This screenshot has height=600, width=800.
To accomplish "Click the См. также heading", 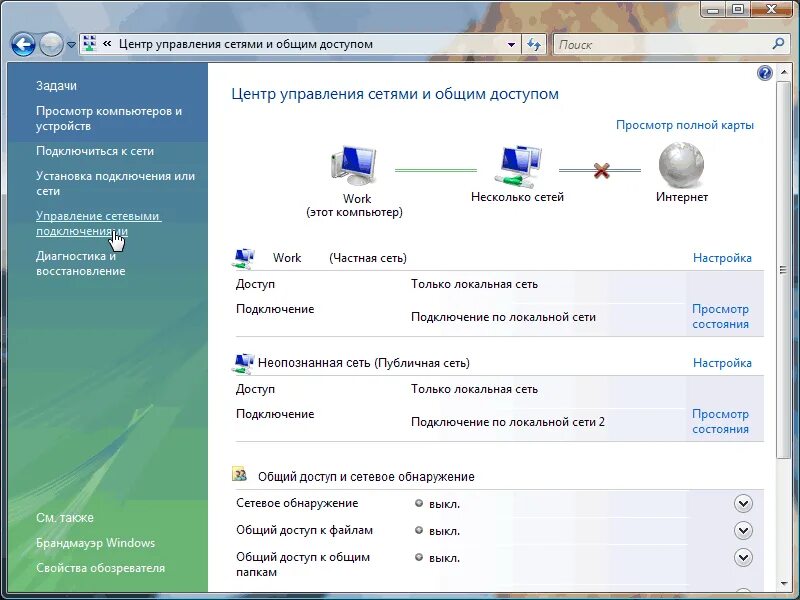I will pos(65,518).
